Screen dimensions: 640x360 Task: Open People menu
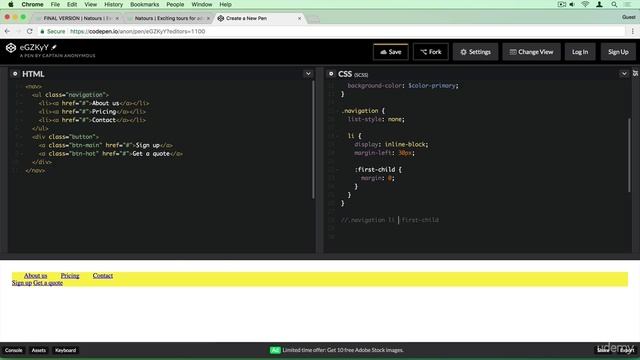point(175,4)
